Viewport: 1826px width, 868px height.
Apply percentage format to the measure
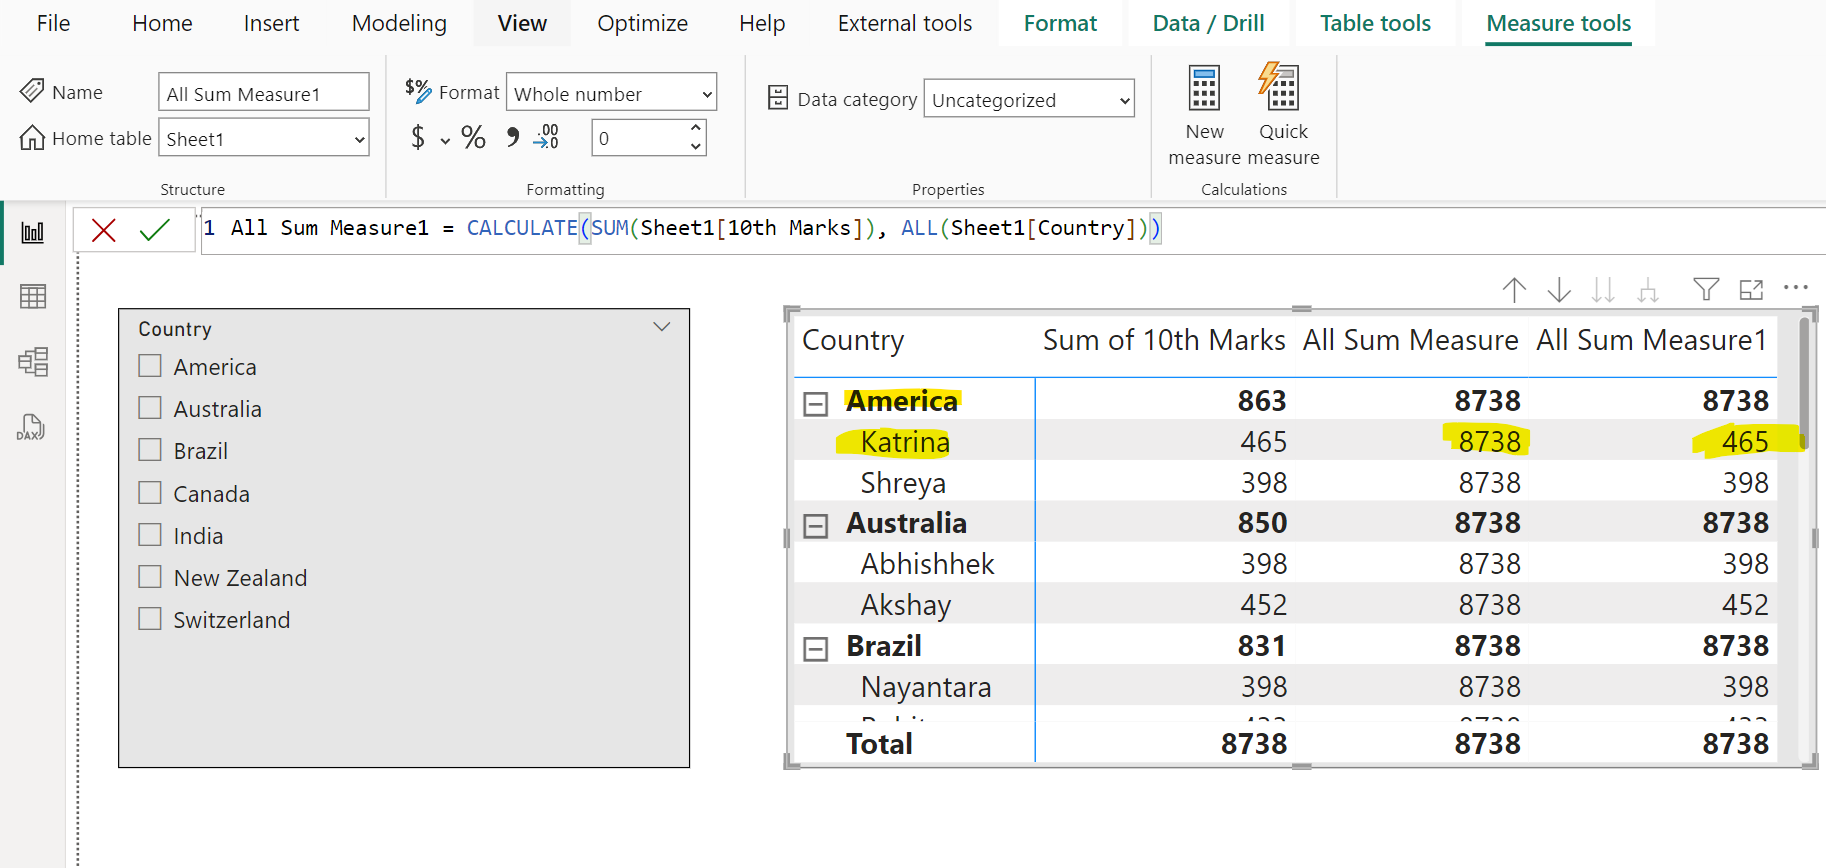[473, 138]
